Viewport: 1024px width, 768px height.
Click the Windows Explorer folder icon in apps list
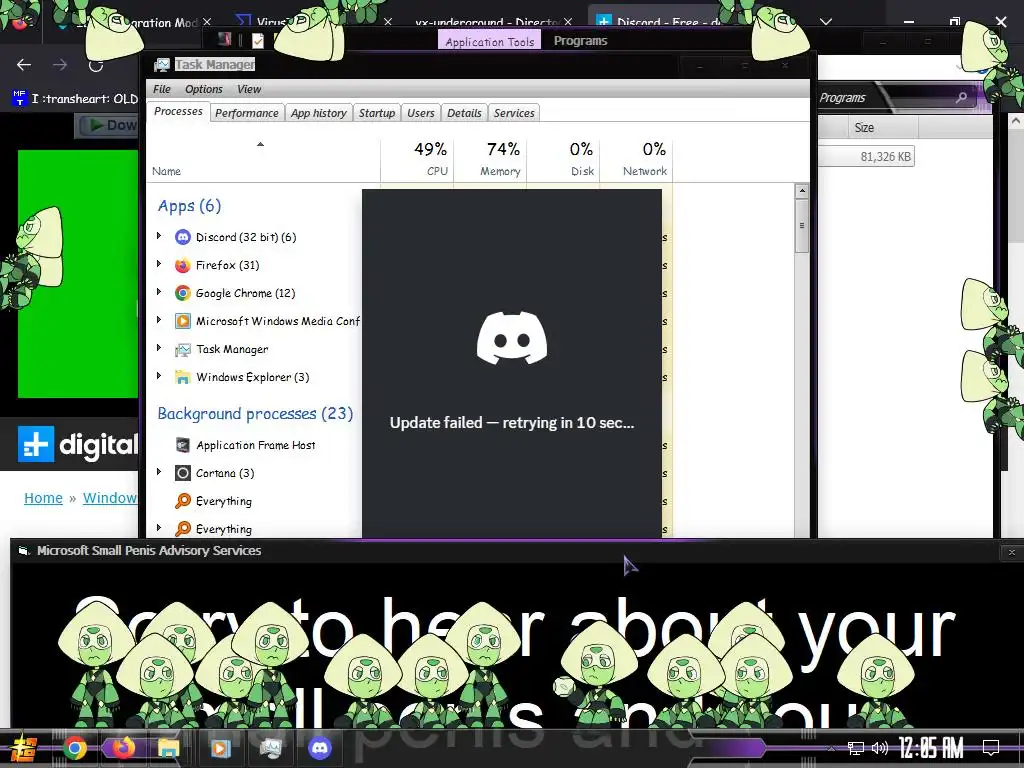click(x=183, y=377)
